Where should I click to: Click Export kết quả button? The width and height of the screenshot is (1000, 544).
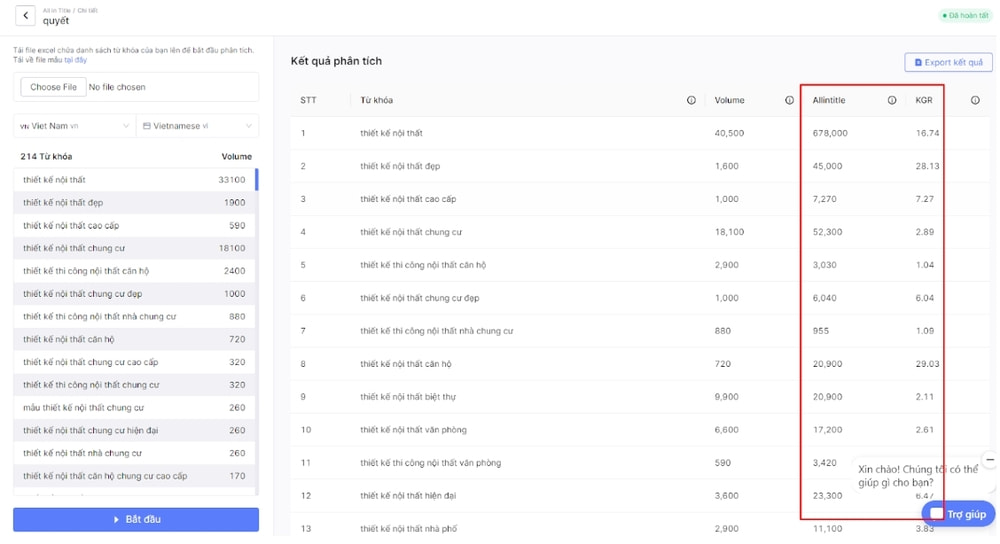[948, 62]
